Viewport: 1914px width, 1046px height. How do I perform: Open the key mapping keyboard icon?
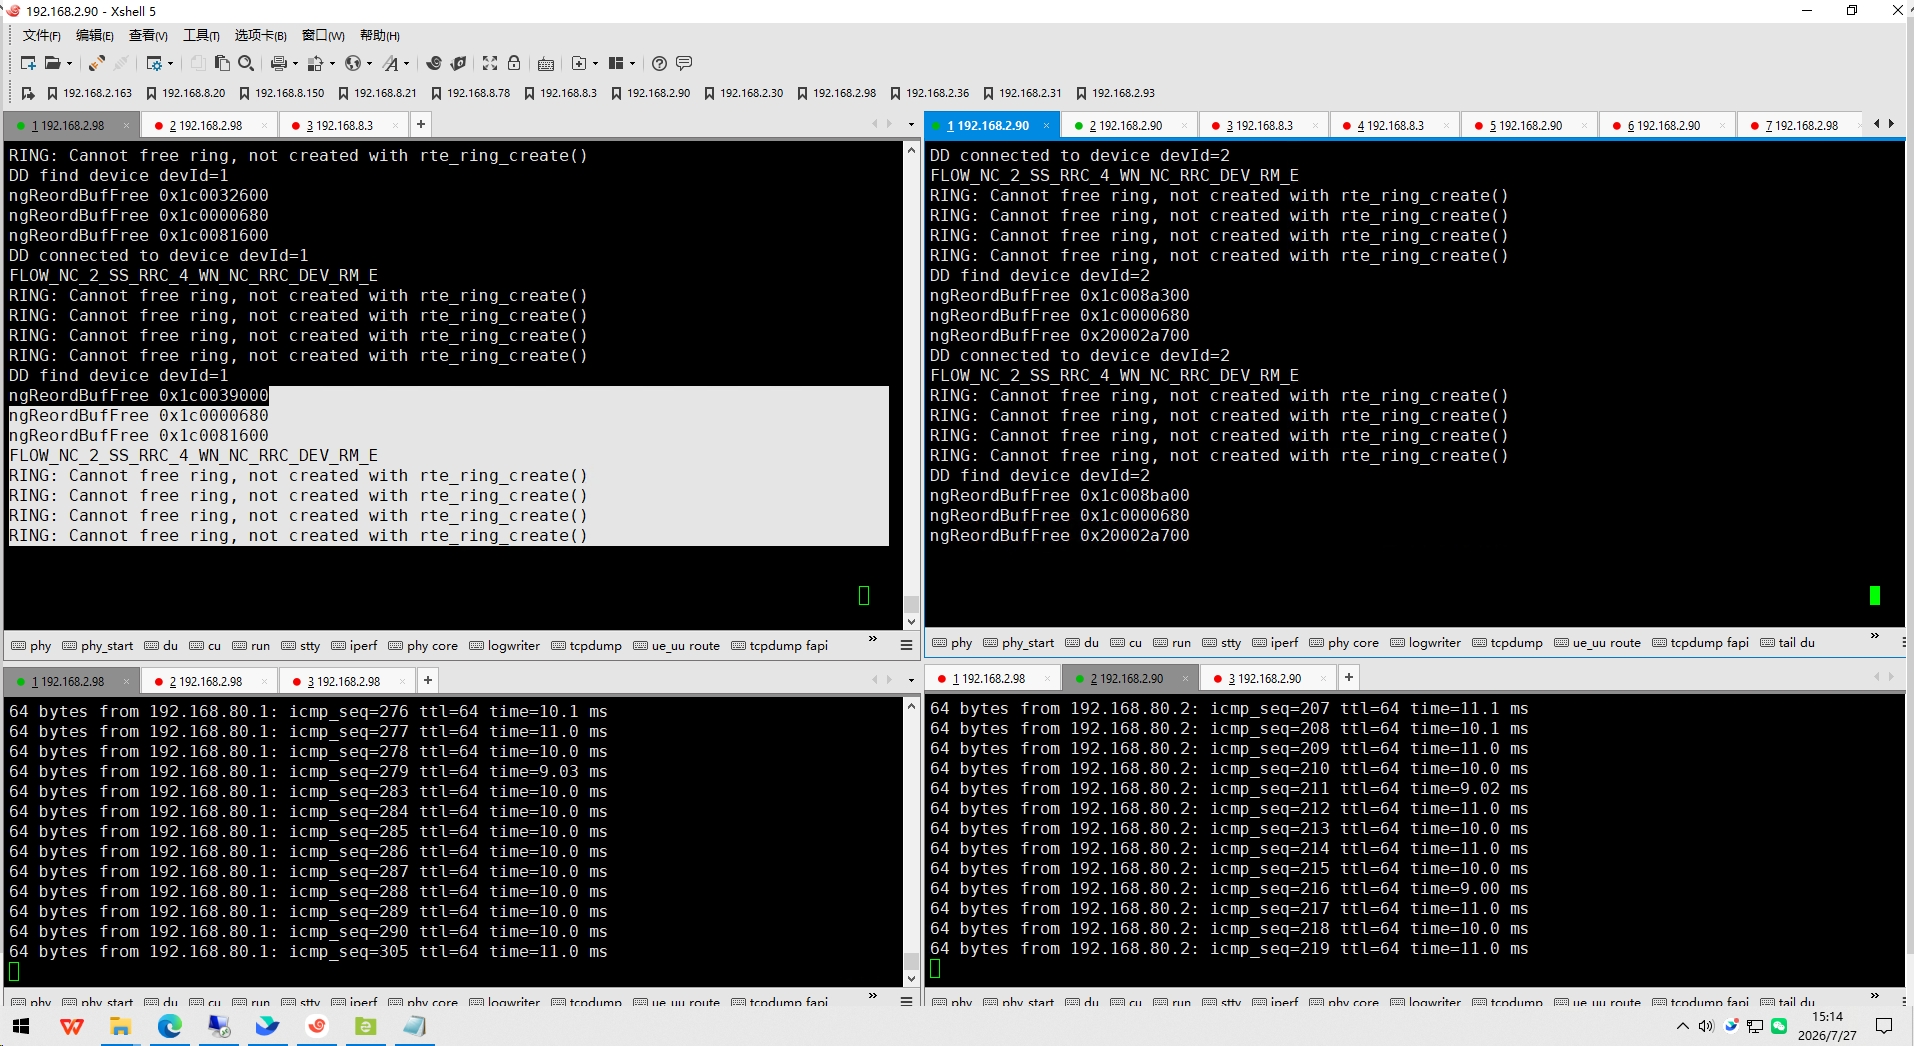(x=546, y=63)
